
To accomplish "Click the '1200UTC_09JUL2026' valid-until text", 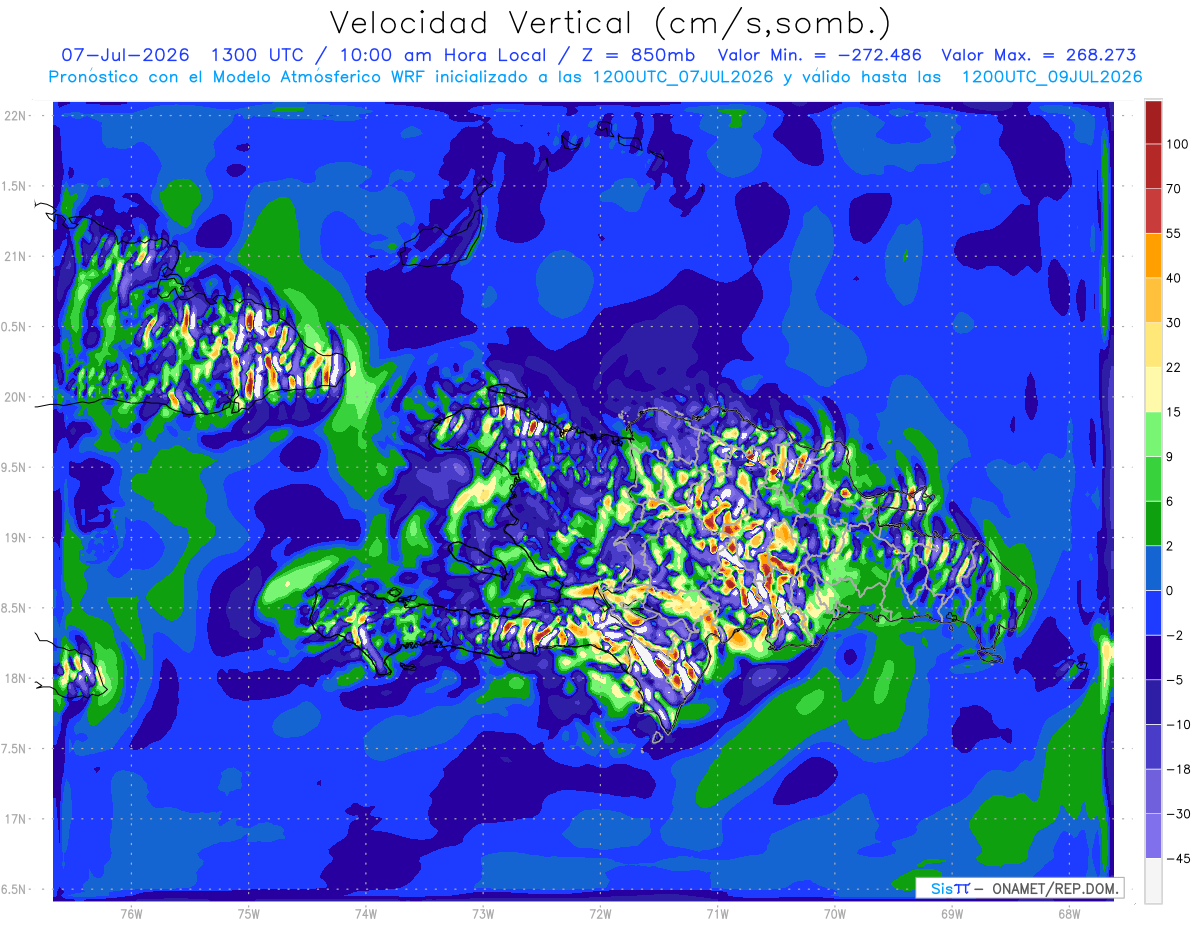I will pyautogui.click(x=1051, y=77).
